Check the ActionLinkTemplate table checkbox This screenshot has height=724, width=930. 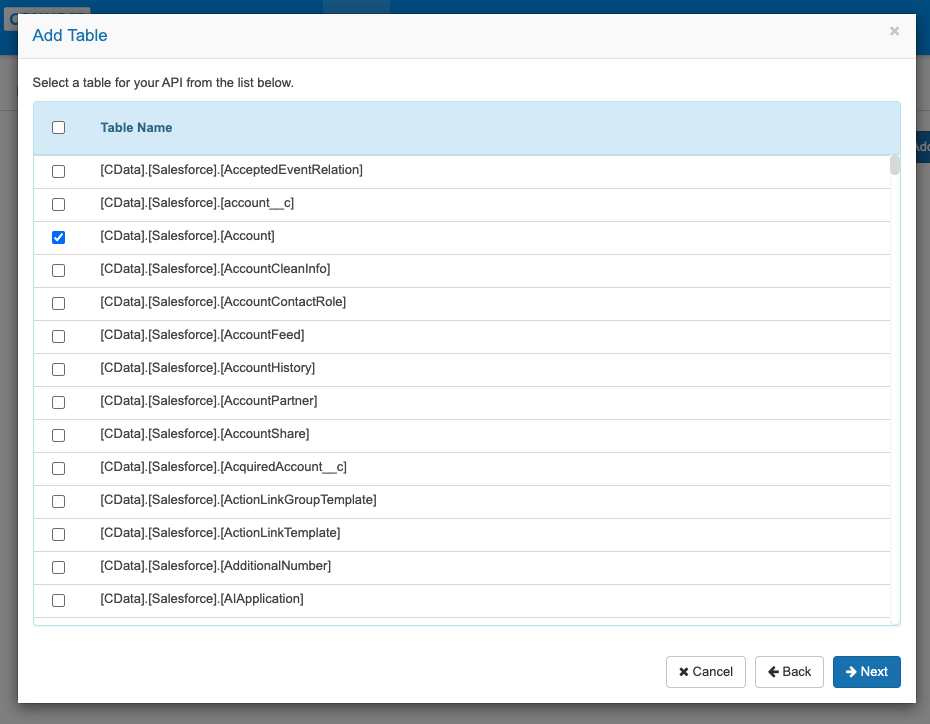(x=59, y=534)
